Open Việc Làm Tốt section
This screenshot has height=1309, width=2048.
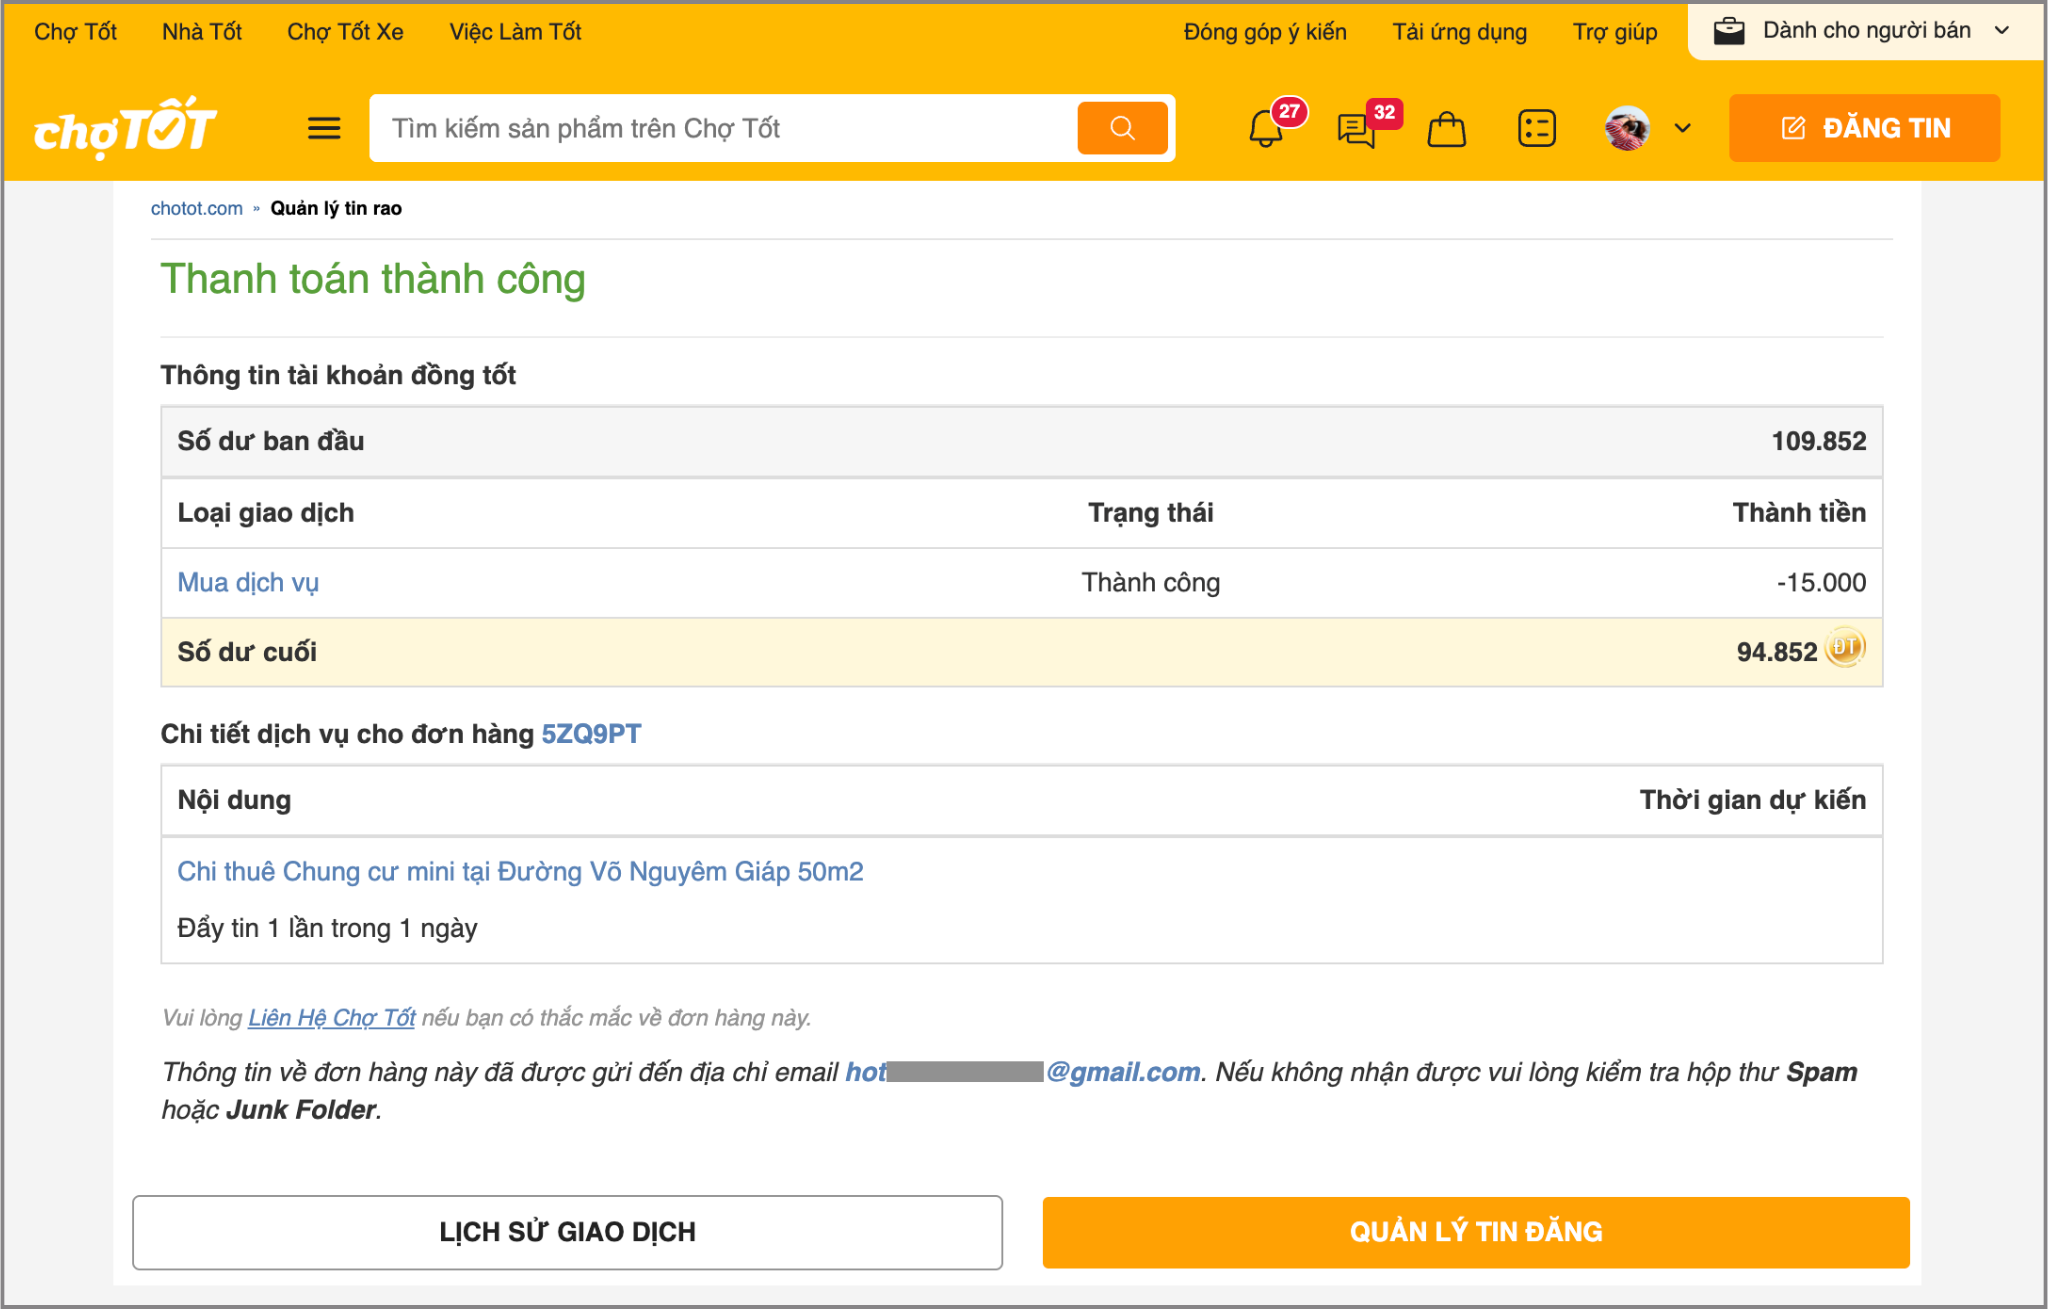515,32
